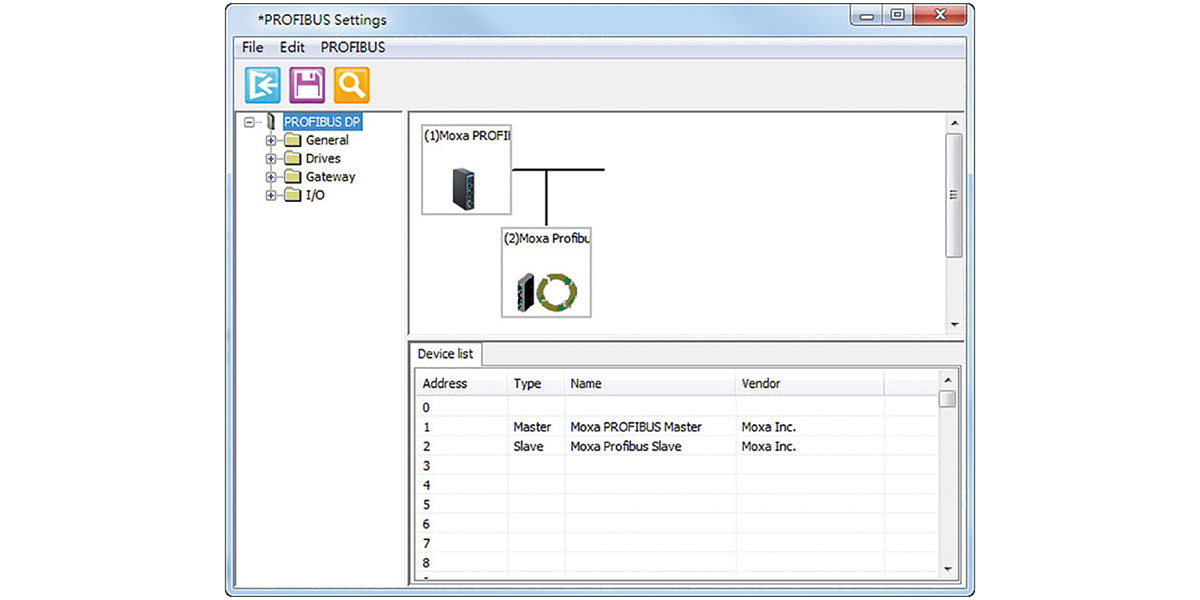Viewport: 1200px width, 600px height.
Task: Click the device list scrollbar thumb
Action: 948,399
